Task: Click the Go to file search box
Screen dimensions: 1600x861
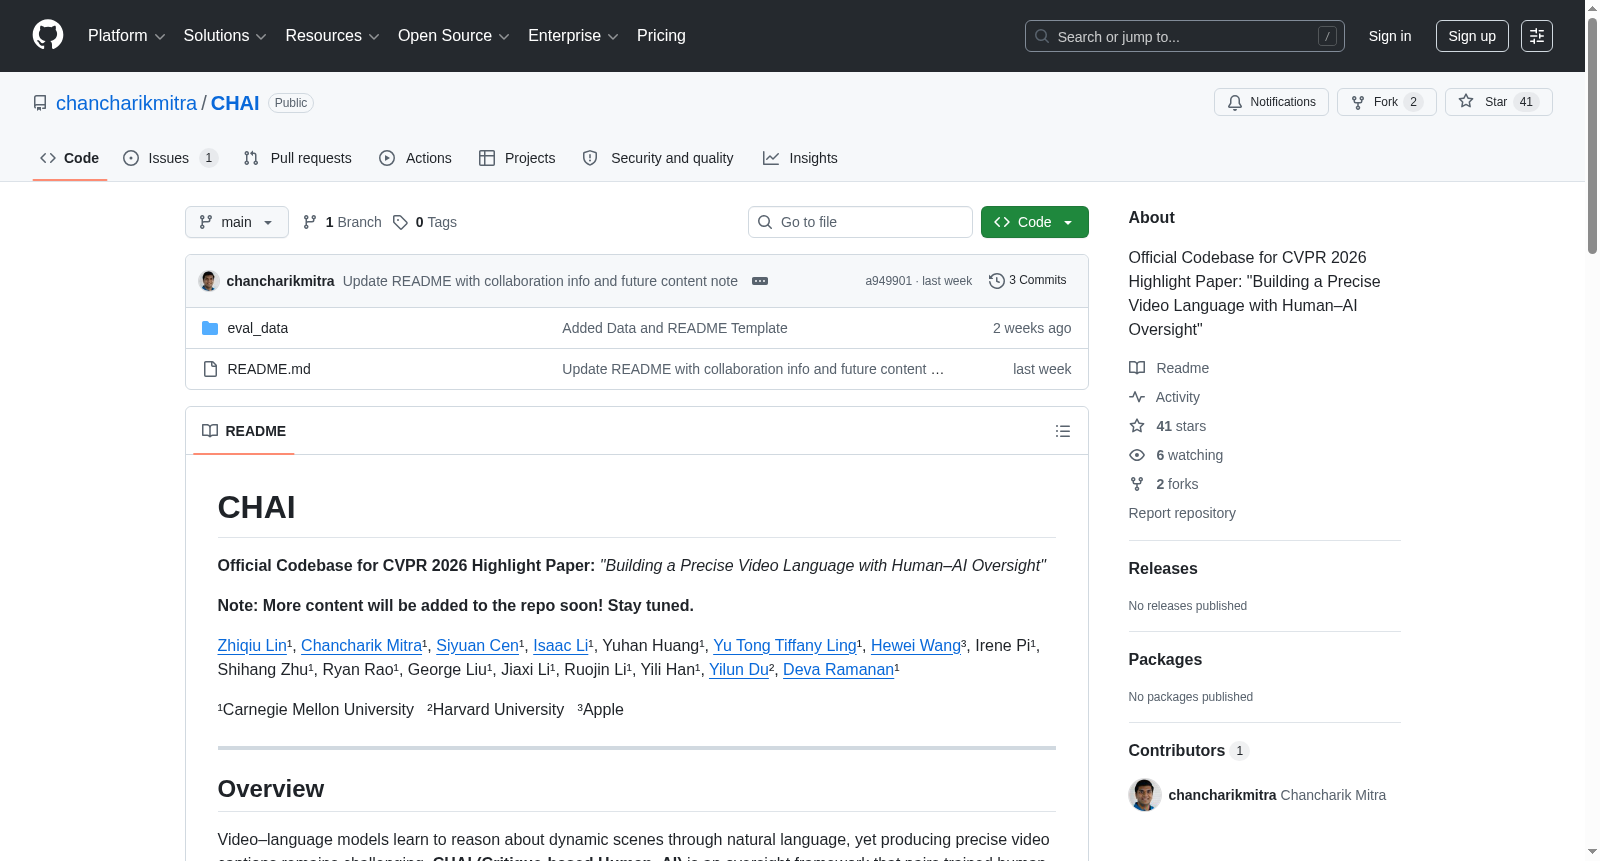Action: (x=860, y=222)
